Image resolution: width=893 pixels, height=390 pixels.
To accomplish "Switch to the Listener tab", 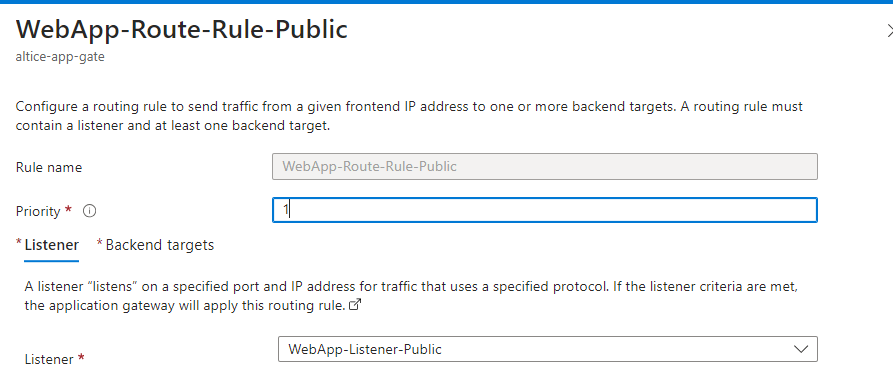I will pos(51,245).
